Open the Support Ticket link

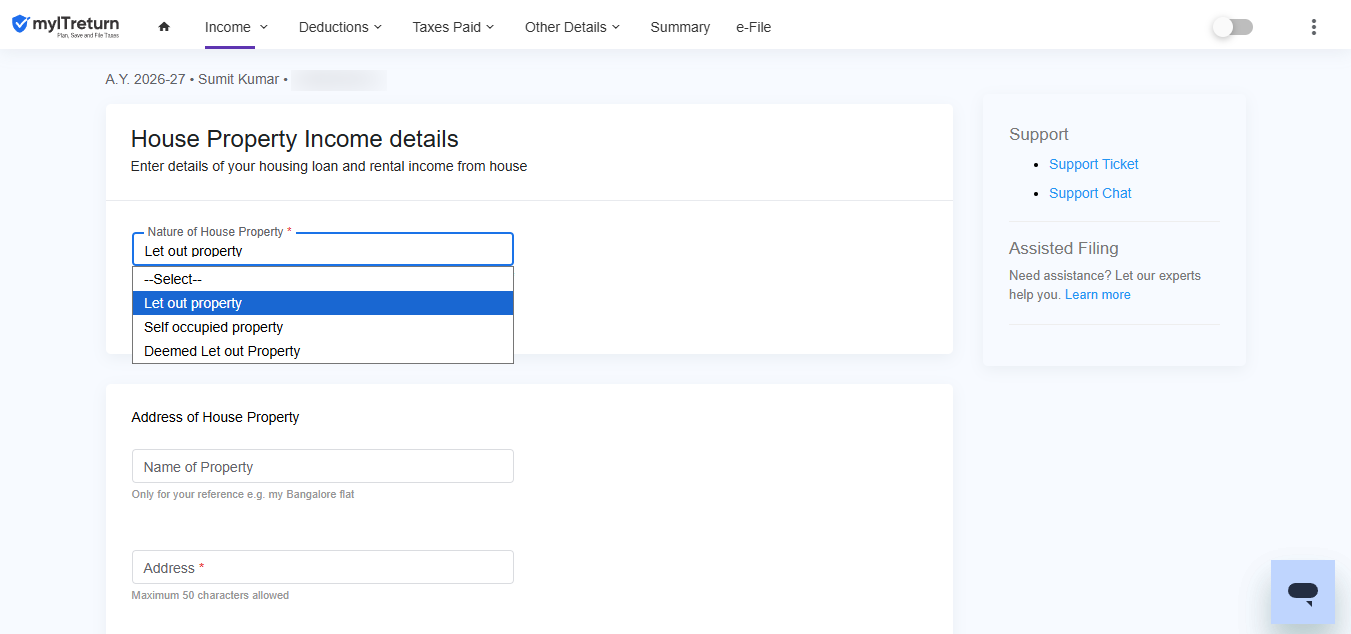[1094, 164]
